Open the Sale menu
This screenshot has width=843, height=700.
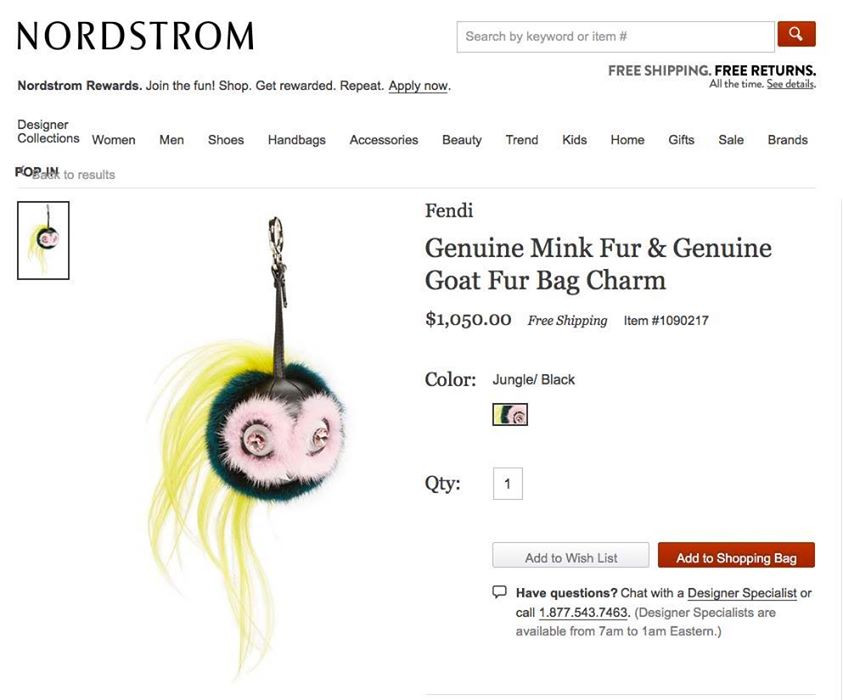click(731, 140)
